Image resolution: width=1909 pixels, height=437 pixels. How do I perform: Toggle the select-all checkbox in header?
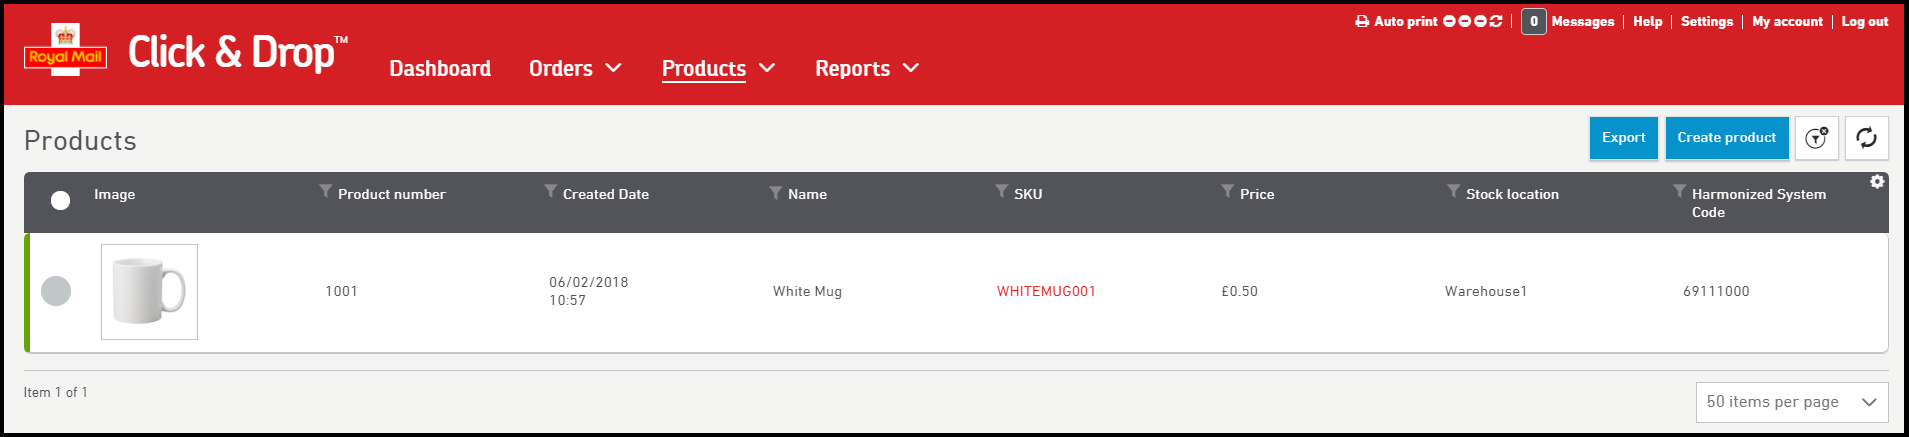click(x=60, y=200)
